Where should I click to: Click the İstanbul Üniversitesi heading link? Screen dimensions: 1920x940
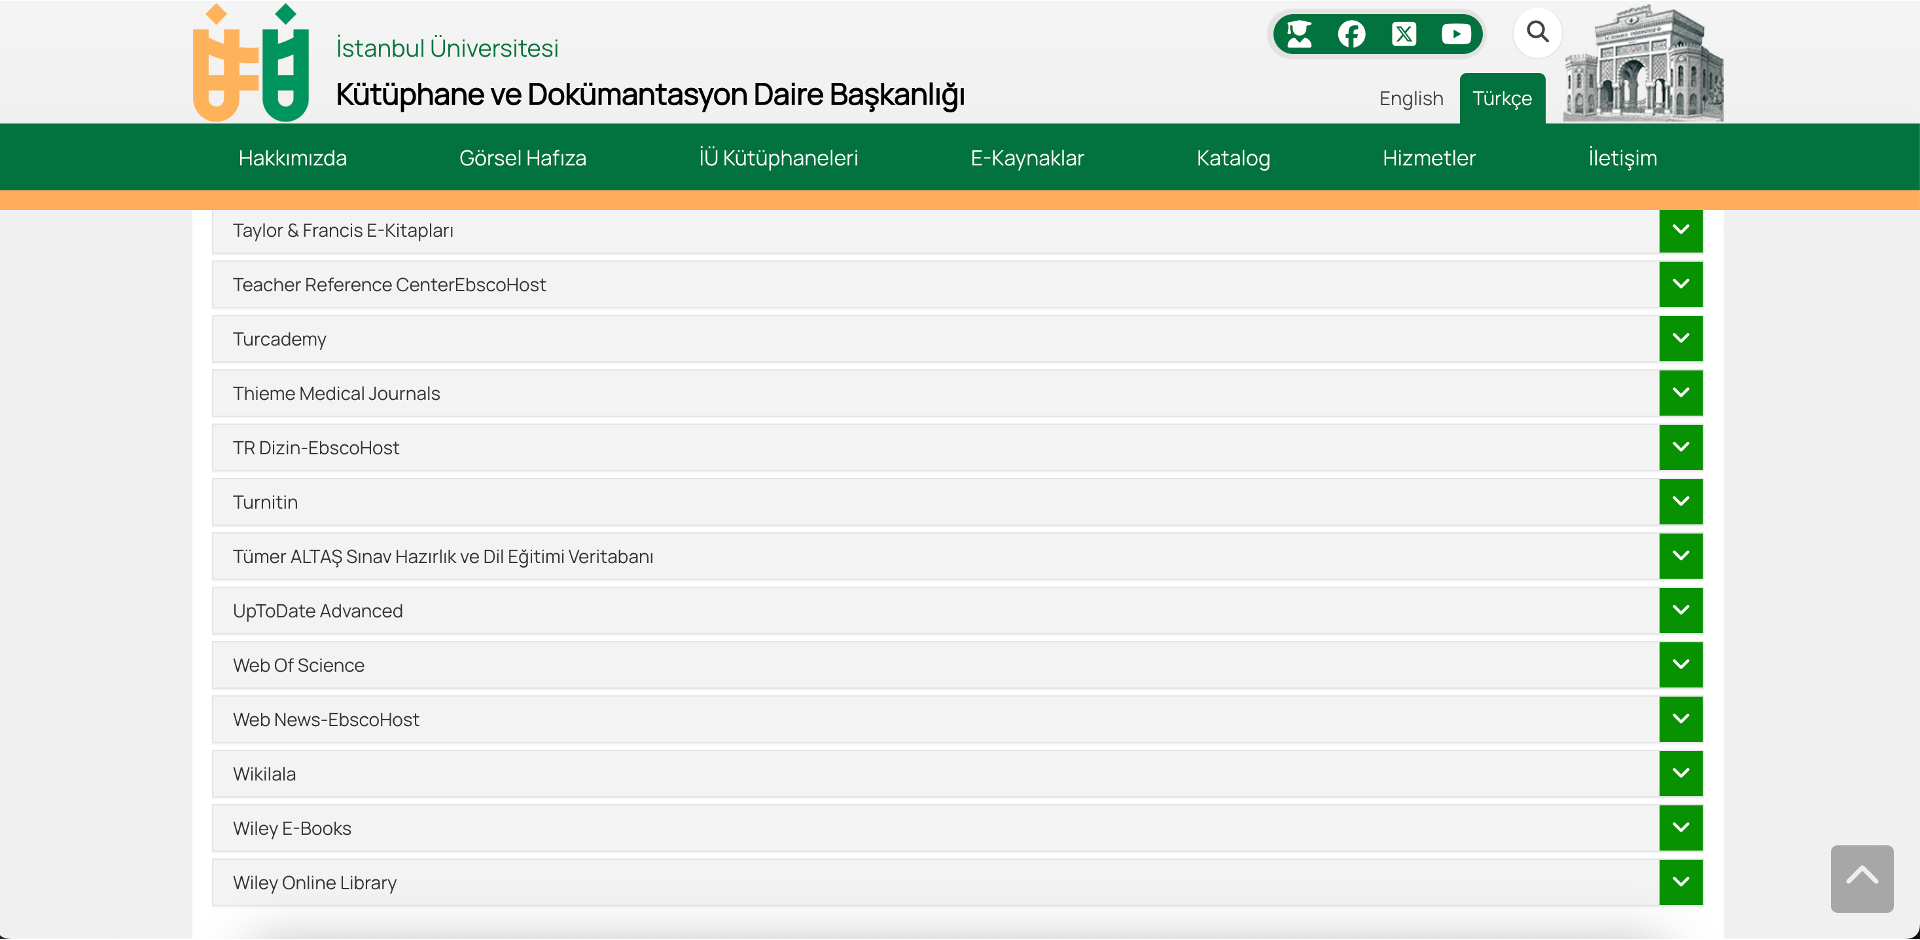(447, 48)
